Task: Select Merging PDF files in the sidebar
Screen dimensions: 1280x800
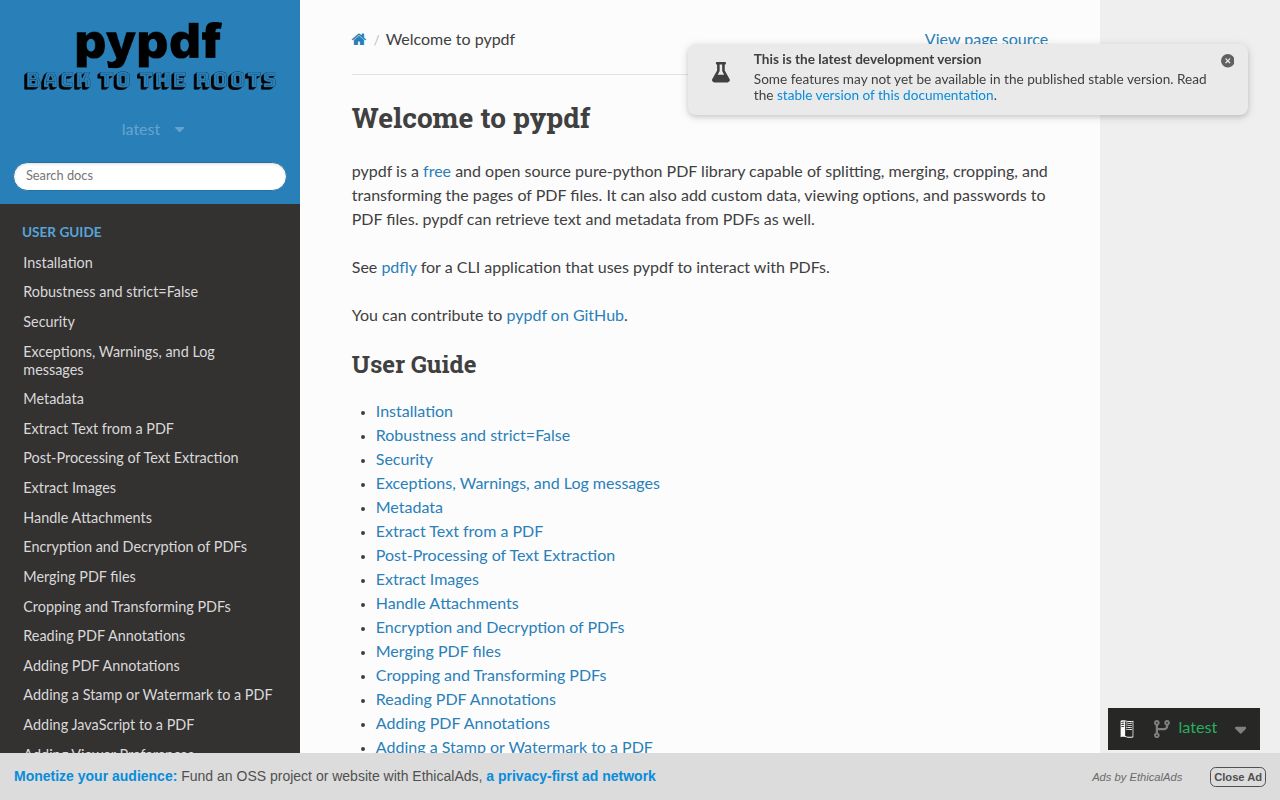Action: click(79, 577)
